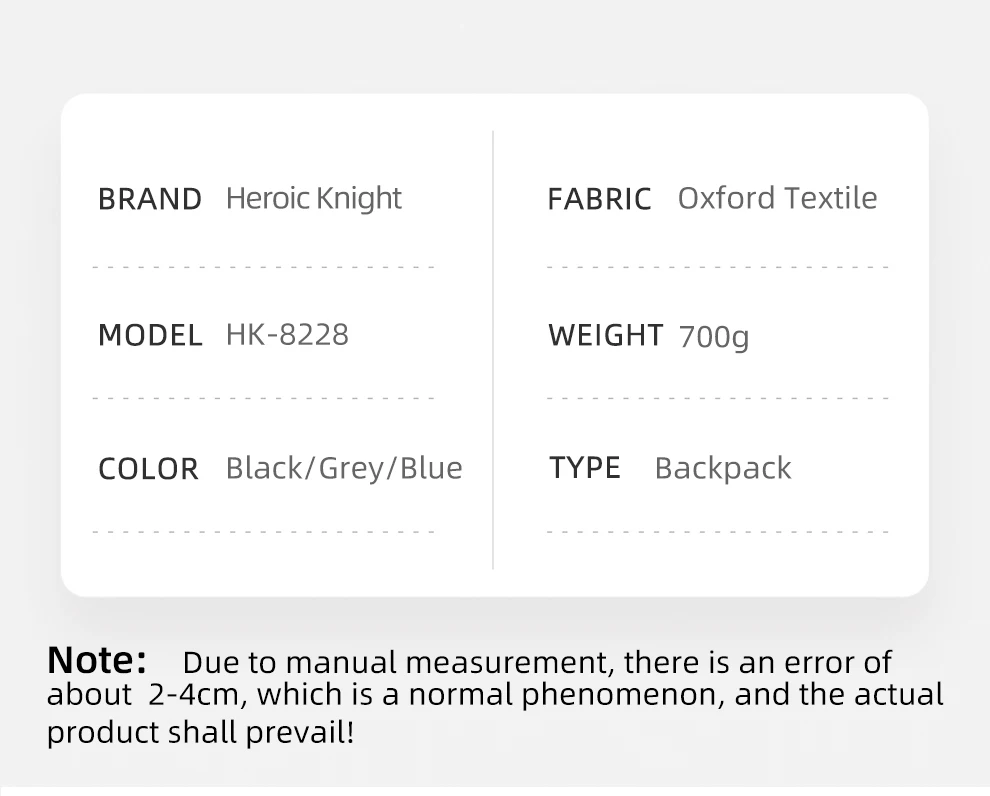
Task: Select the Heroic Knight brand value
Action: point(313,198)
